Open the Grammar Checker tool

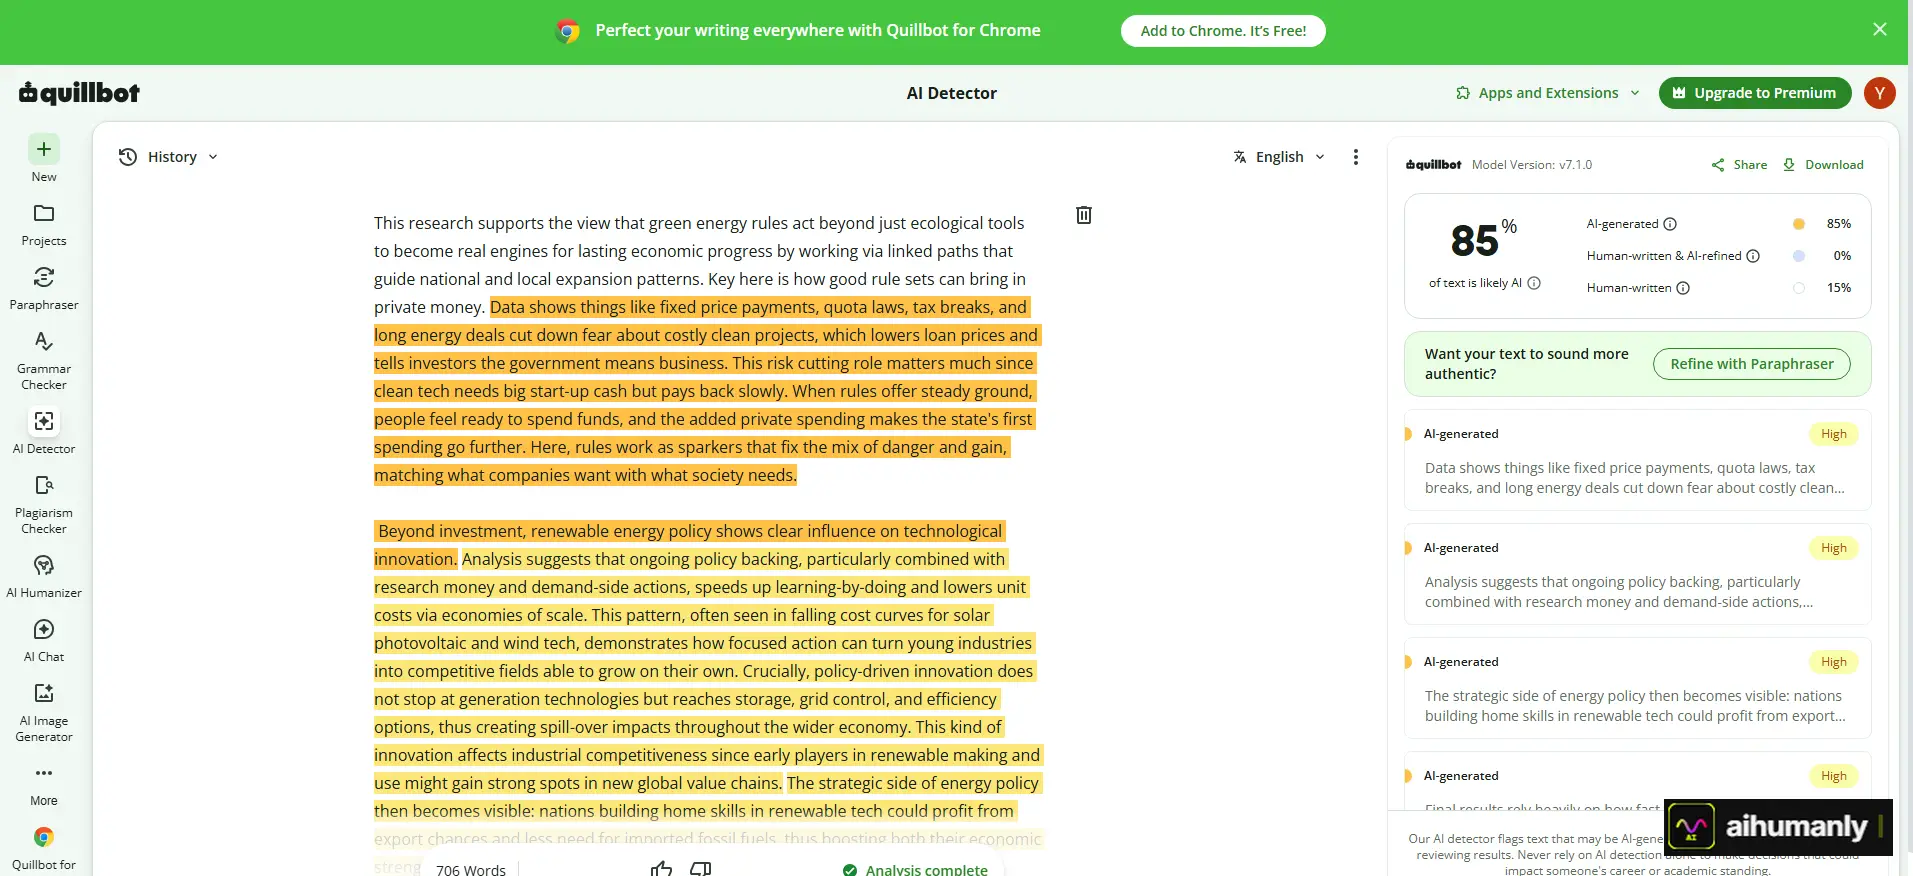click(44, 359)
